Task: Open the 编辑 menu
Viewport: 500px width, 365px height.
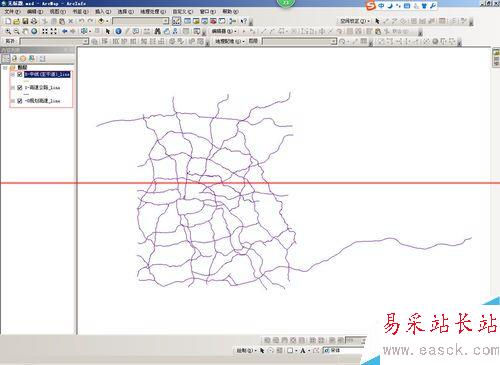Action: pyautogui.click(x=35, y=12)
